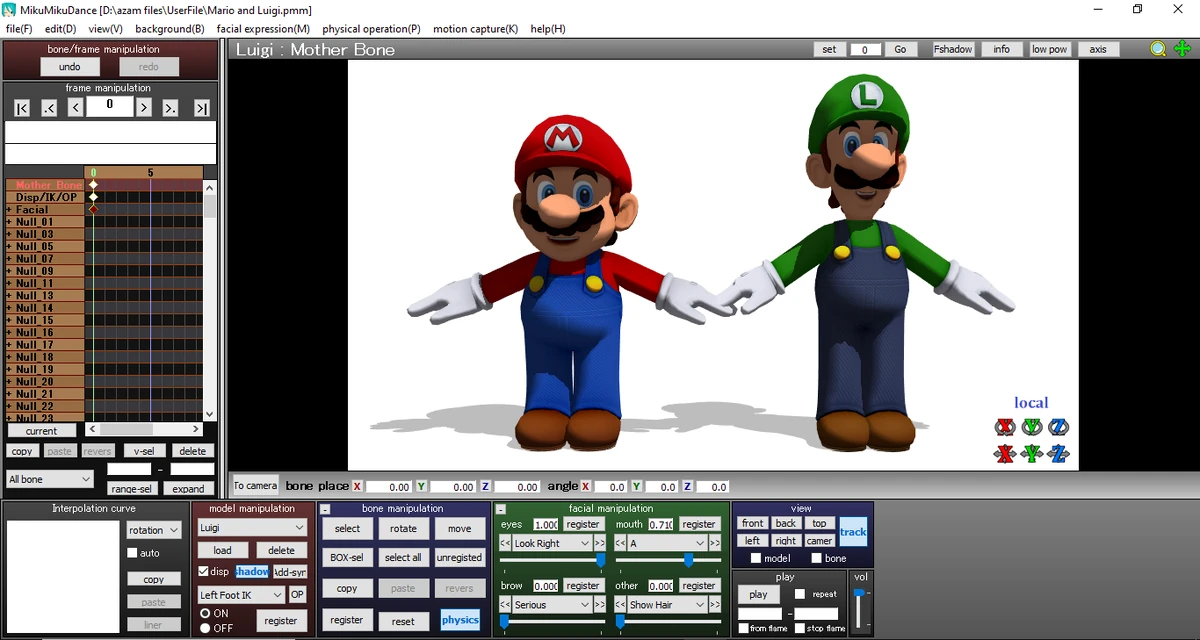The width and height of the screenshot is (1200, 640).
Task: Open the background(B) menu
Action: tap(170, 29)
